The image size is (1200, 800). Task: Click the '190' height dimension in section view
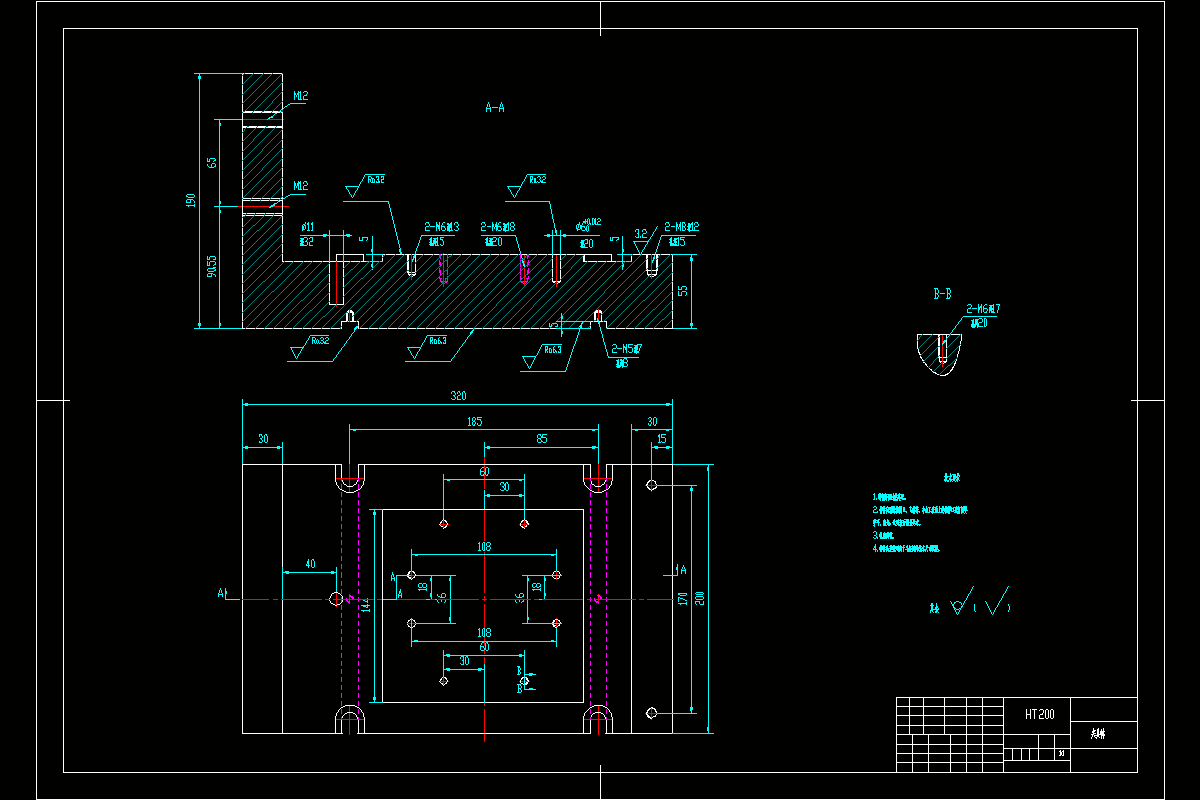pyautogui.click(x=190, y=201)
